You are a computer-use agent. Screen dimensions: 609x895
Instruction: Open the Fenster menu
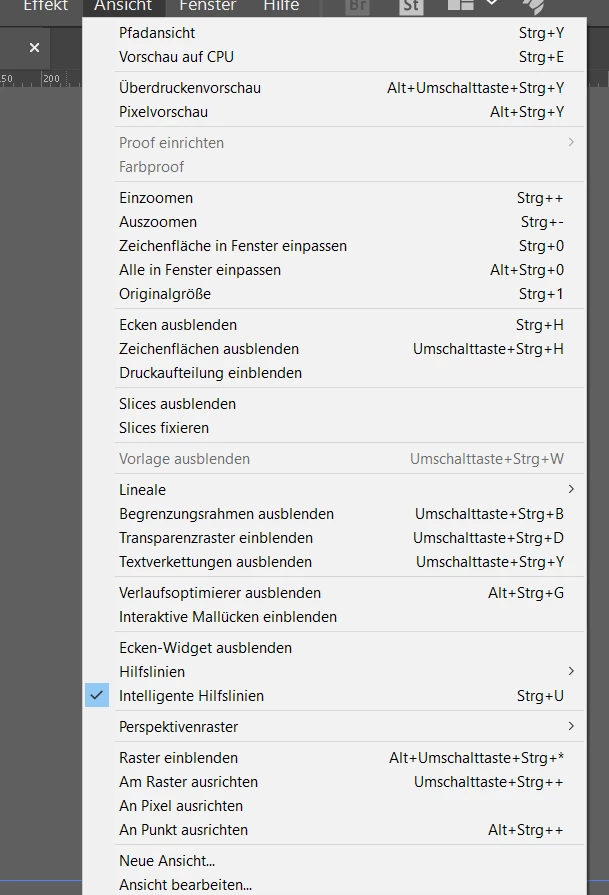[x=208, y=7]
